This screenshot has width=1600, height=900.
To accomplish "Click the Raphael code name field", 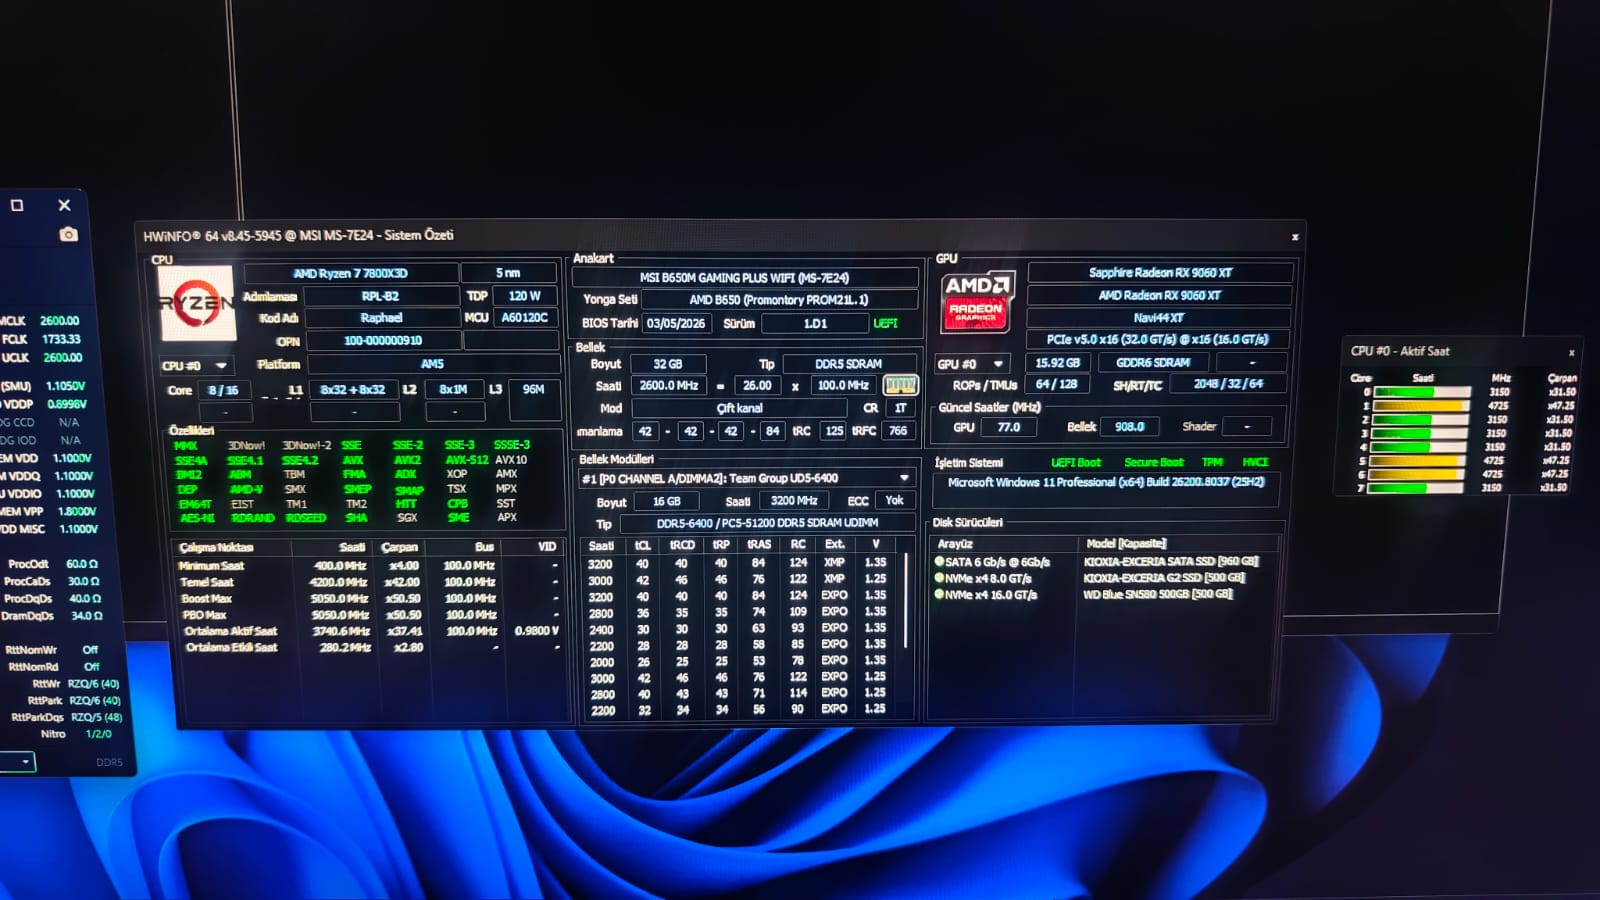I will pos(381,318).
